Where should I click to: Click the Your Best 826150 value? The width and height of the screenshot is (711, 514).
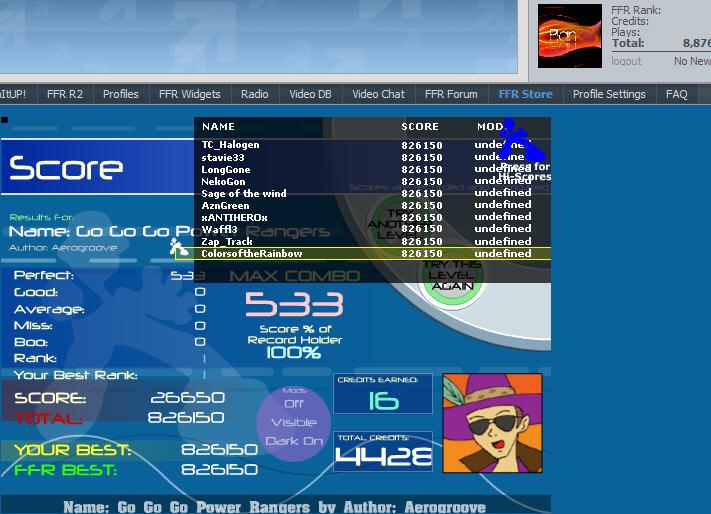click(x=219, y=450)
